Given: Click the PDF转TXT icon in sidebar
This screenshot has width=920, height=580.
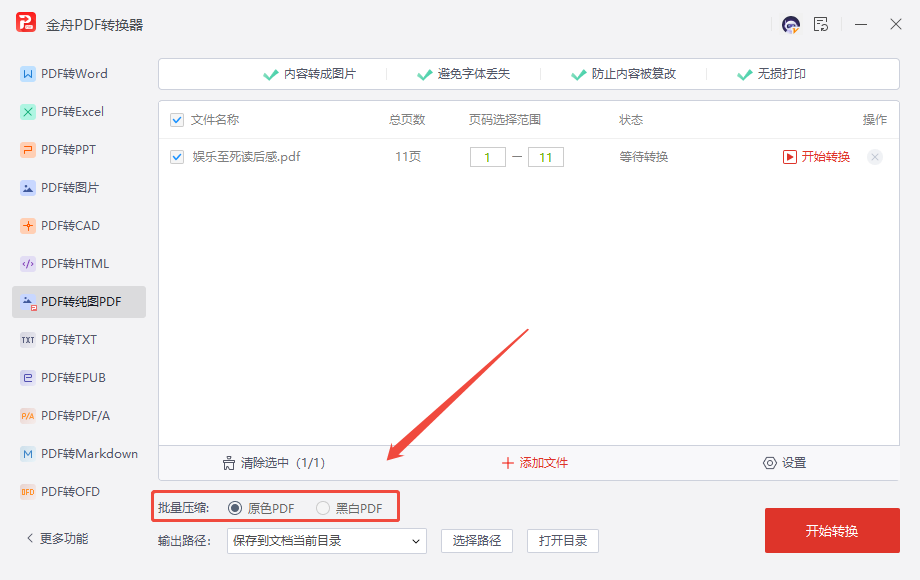Looking at the screenshot, I should coord(28,340).
